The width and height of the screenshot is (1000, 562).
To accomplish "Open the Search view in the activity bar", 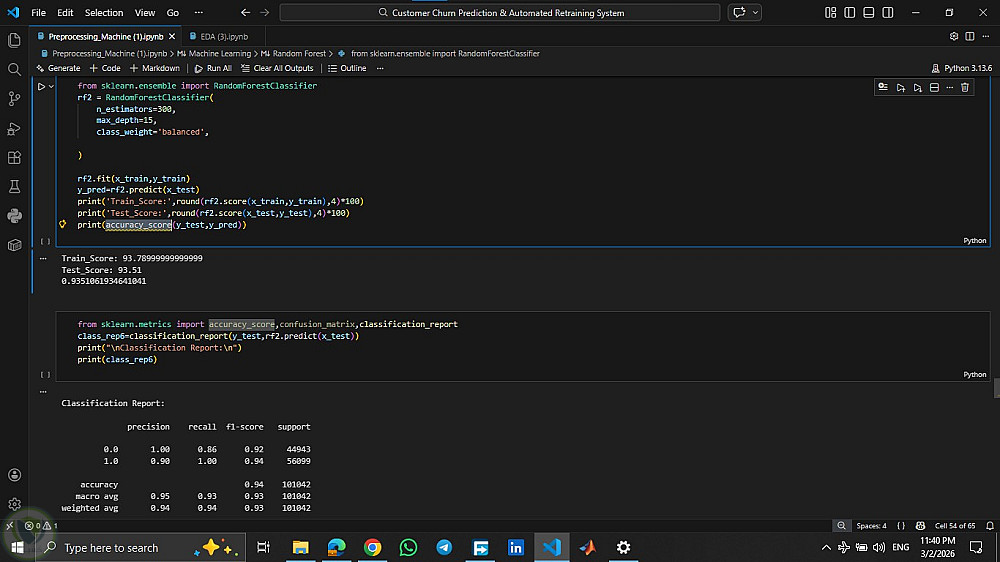I will click(x=14, y=69).
